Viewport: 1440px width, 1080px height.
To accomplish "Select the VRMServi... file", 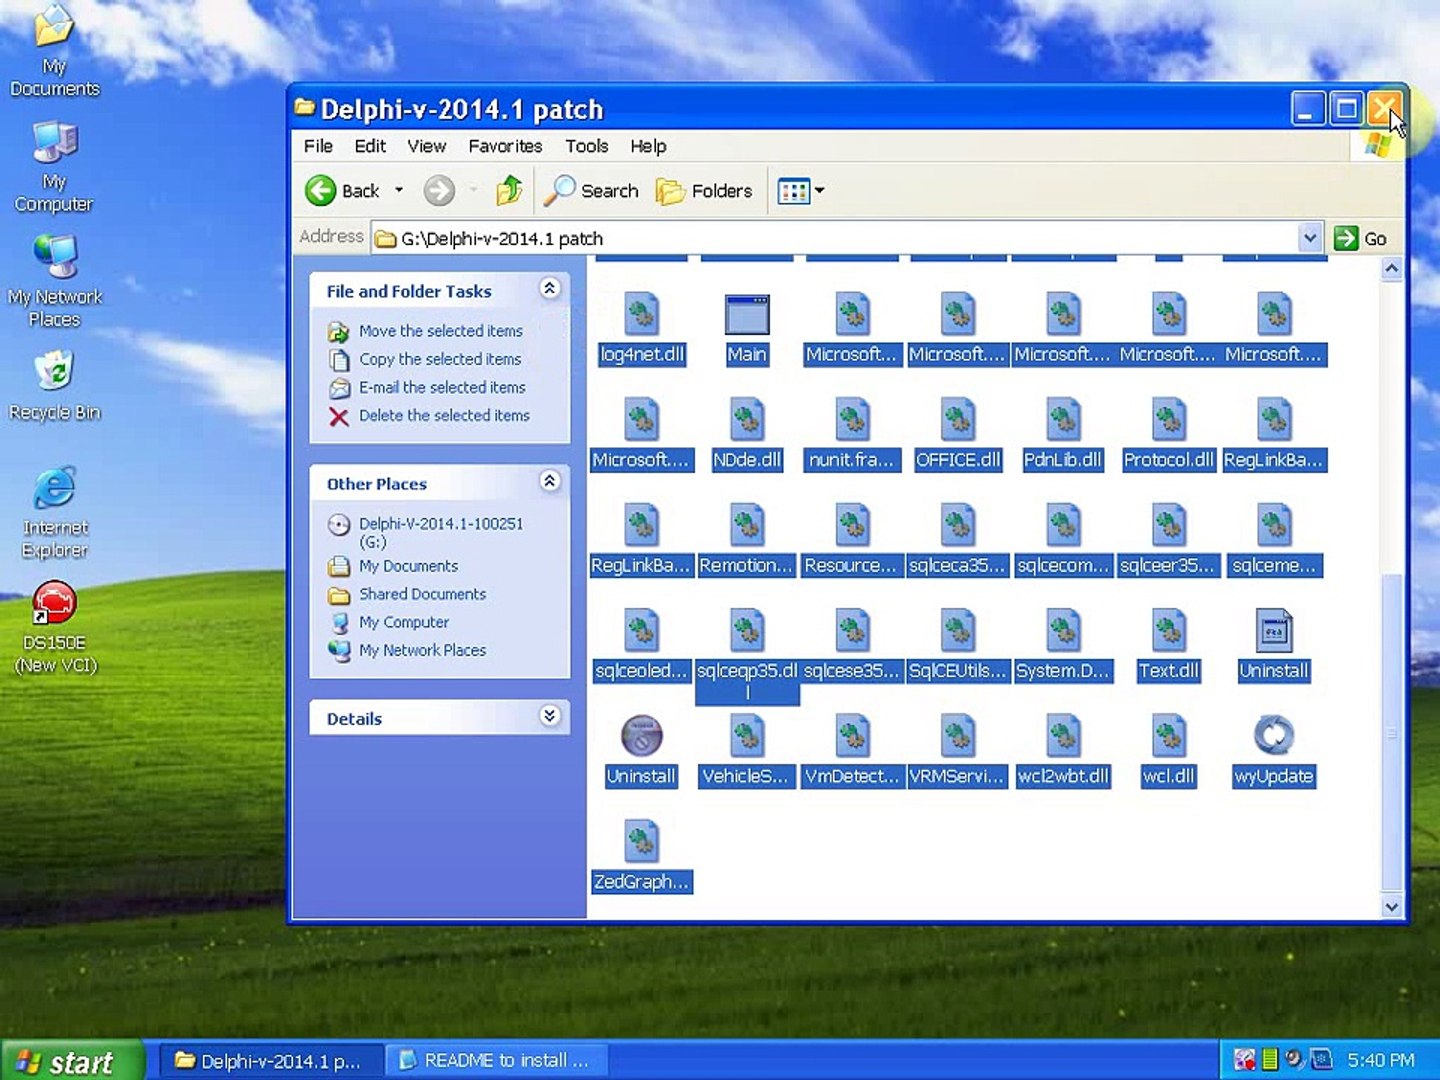I will pos(958,750).
